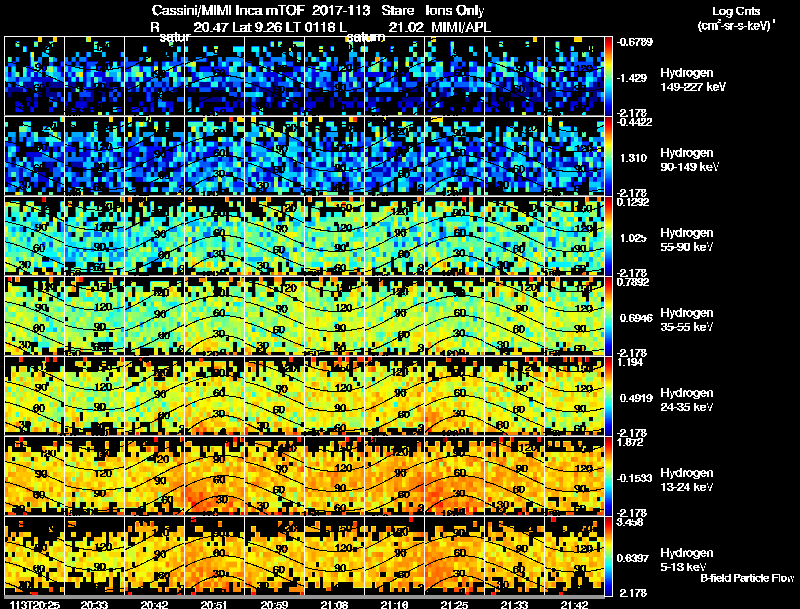Select the 149-227 keV panel at 113T20:25
Viewport: 800px width, 609px height.
[x=35, y=76]
